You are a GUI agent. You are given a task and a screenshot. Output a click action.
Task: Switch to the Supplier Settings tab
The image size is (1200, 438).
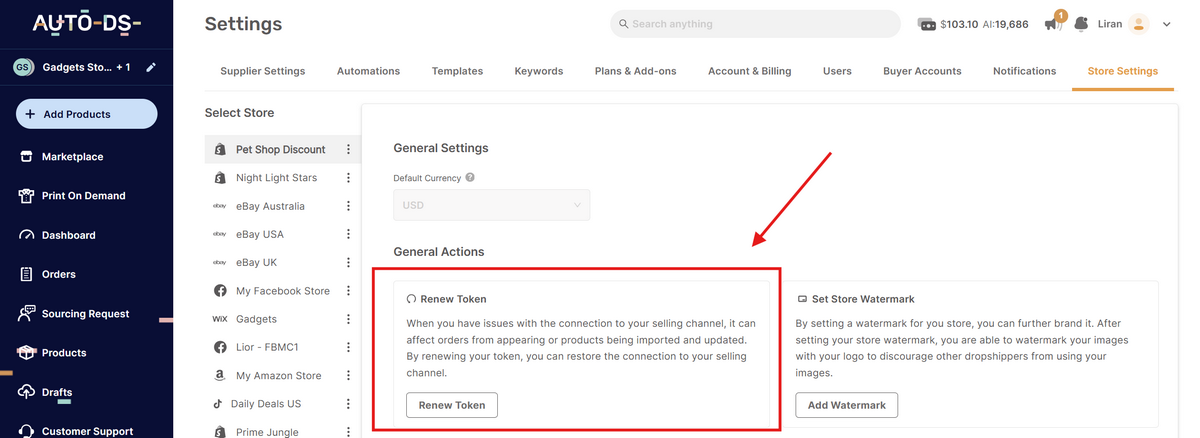coord(263,71)
